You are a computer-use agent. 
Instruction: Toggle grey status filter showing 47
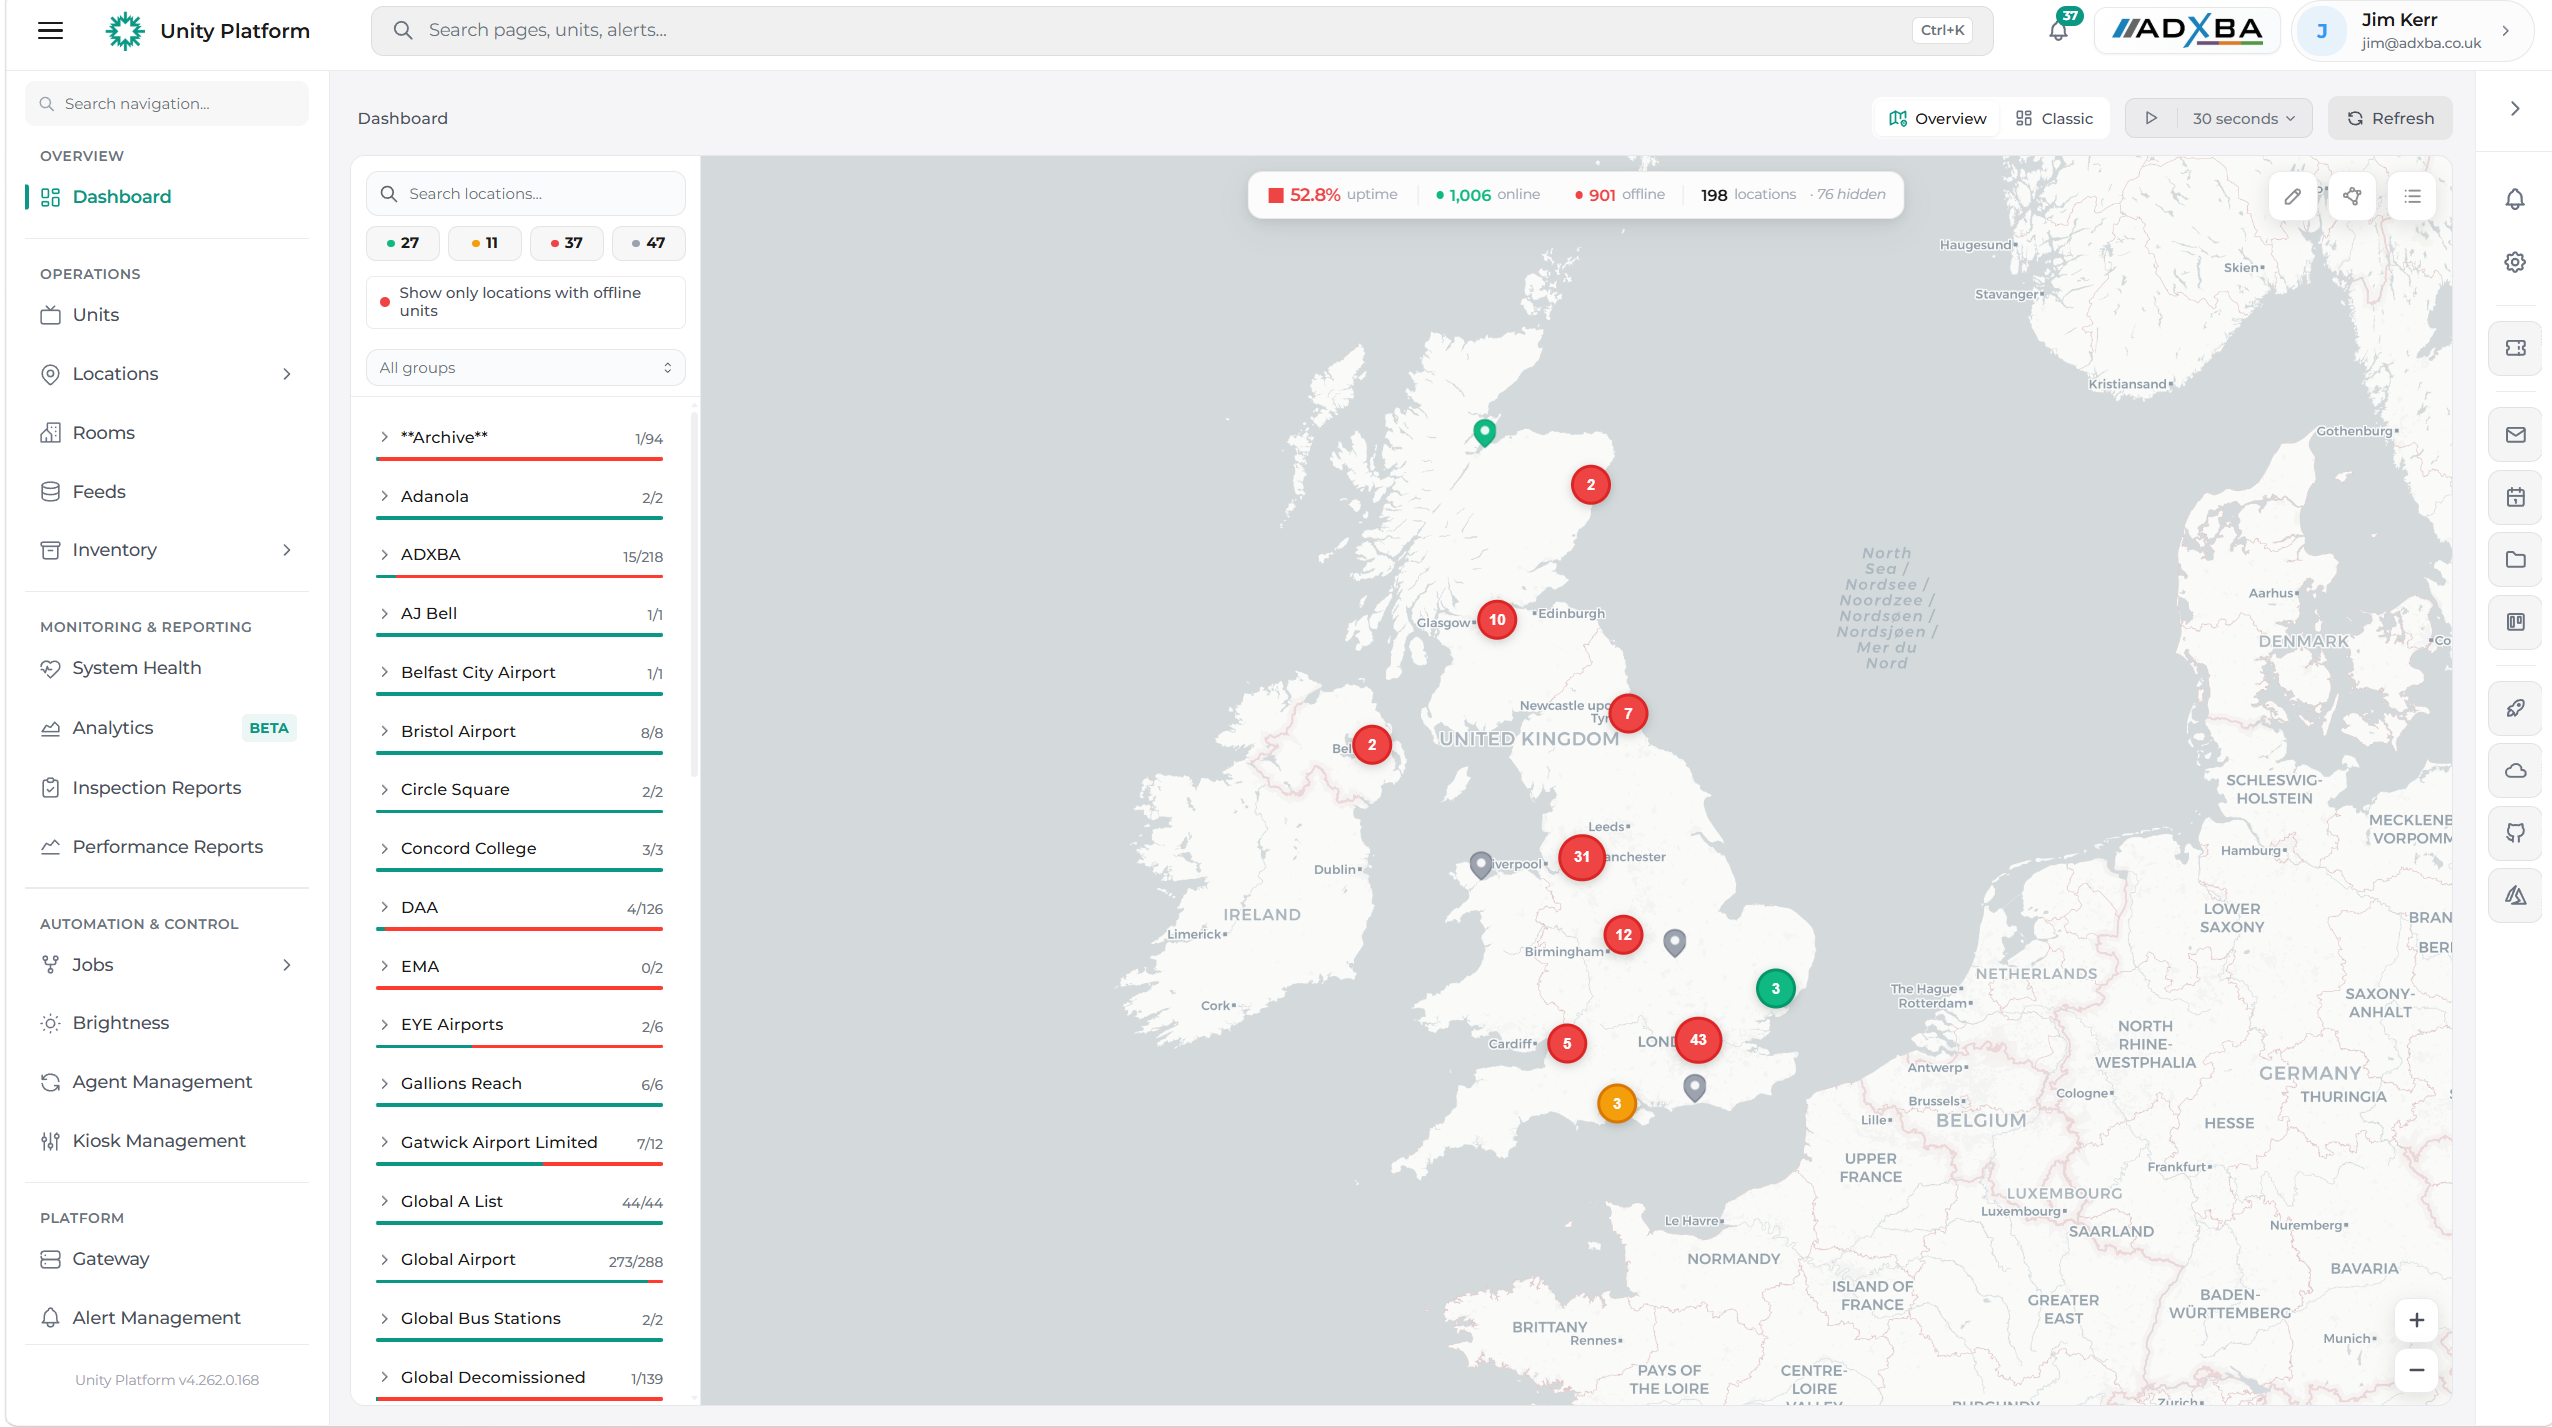(648, 243)
